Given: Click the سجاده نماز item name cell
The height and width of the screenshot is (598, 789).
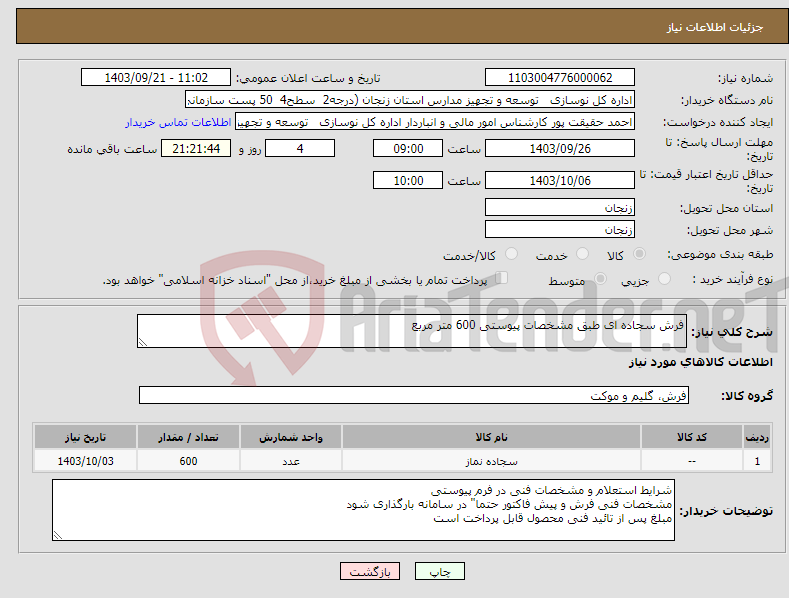Looking at the screenshot, I should coord(491,461).
